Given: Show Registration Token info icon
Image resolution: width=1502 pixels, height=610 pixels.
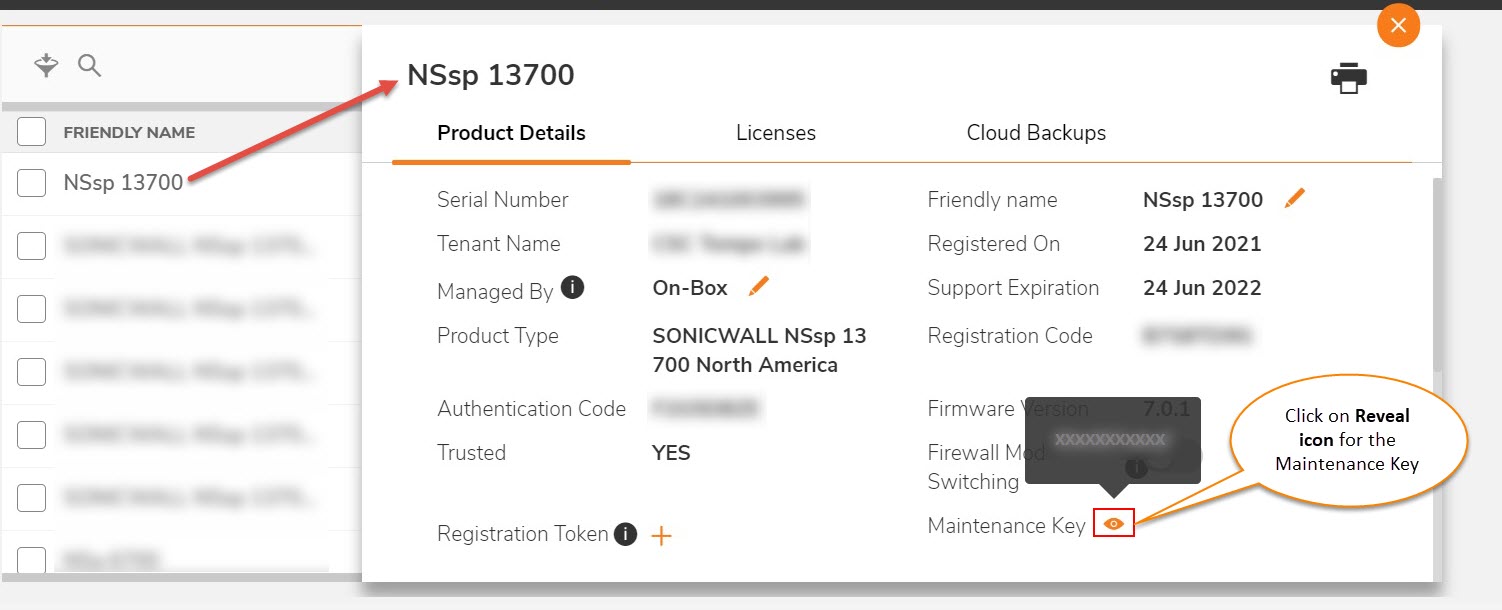Looking at the screenshot, I should (x=625, y=534).
